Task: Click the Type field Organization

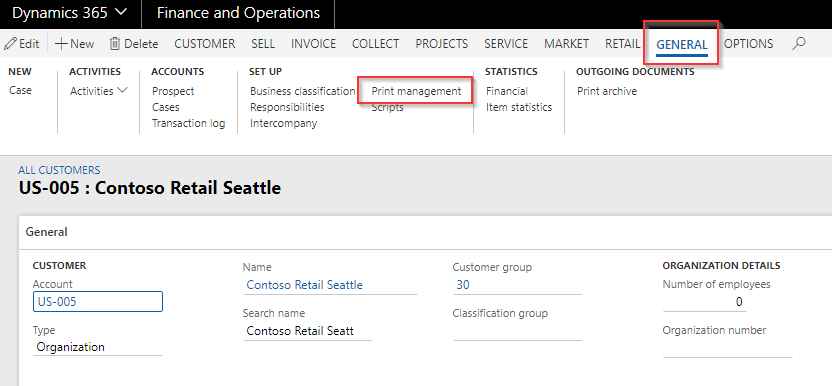Action: coord(98,347)
